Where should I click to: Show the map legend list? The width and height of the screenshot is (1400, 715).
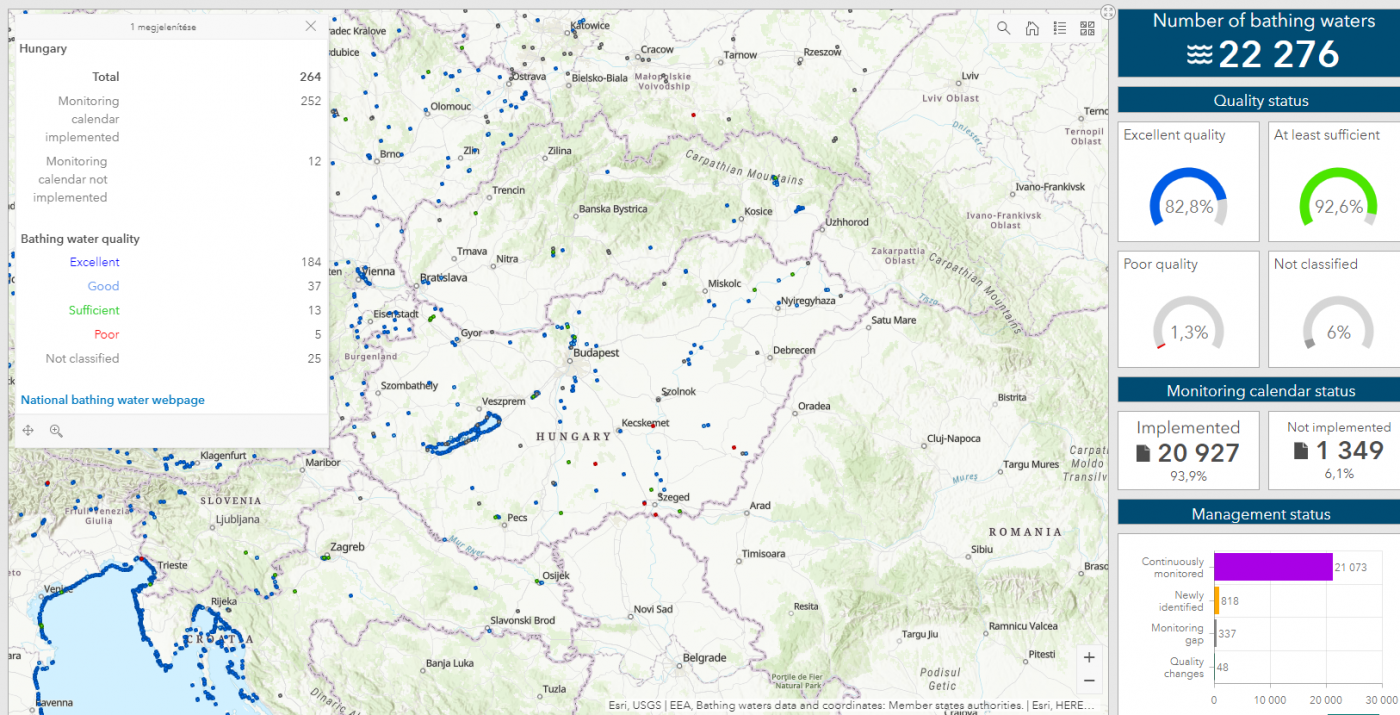(1060, 28)
